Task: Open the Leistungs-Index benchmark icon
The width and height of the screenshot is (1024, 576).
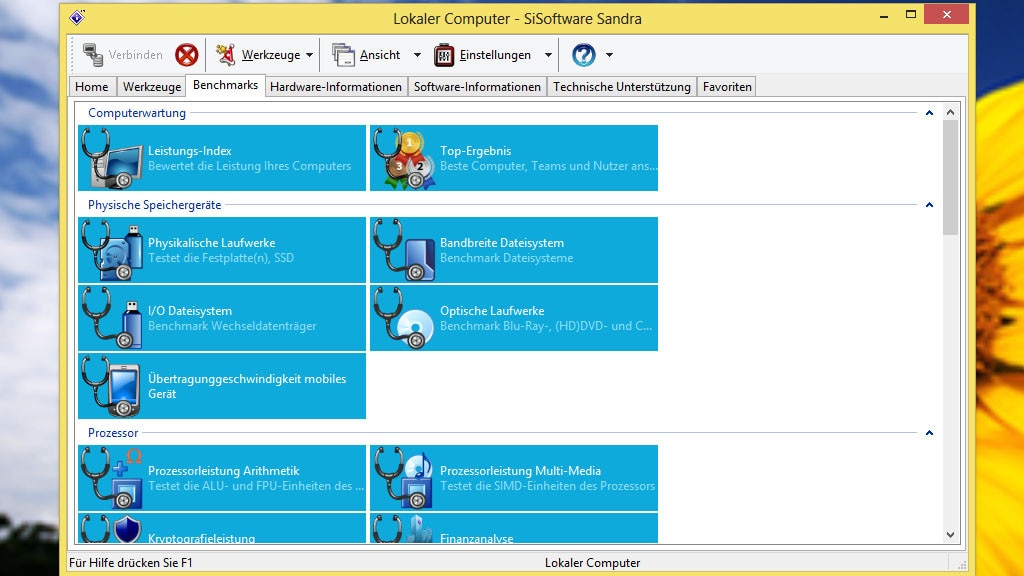Action: click(x=112, y=158)
